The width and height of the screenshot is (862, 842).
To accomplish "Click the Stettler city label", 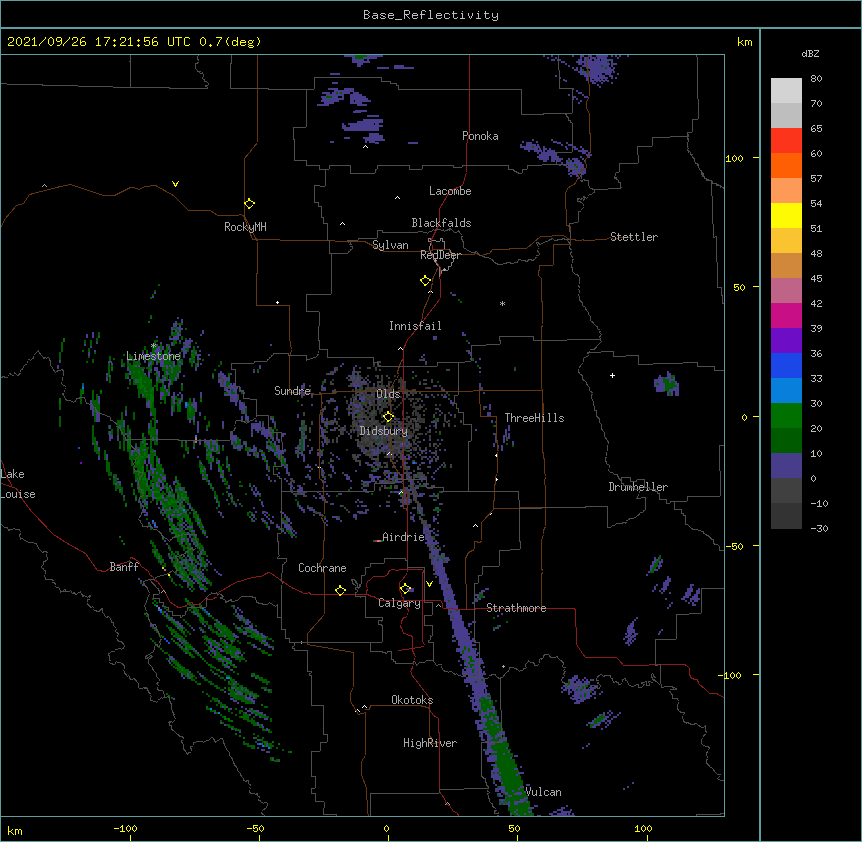I will [x=634, y=237].
